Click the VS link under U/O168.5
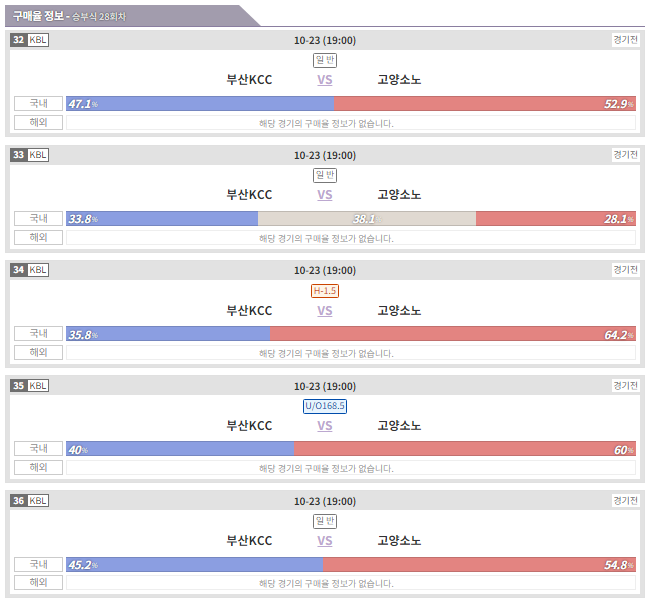The image size is (651, 608). (325, 426)
